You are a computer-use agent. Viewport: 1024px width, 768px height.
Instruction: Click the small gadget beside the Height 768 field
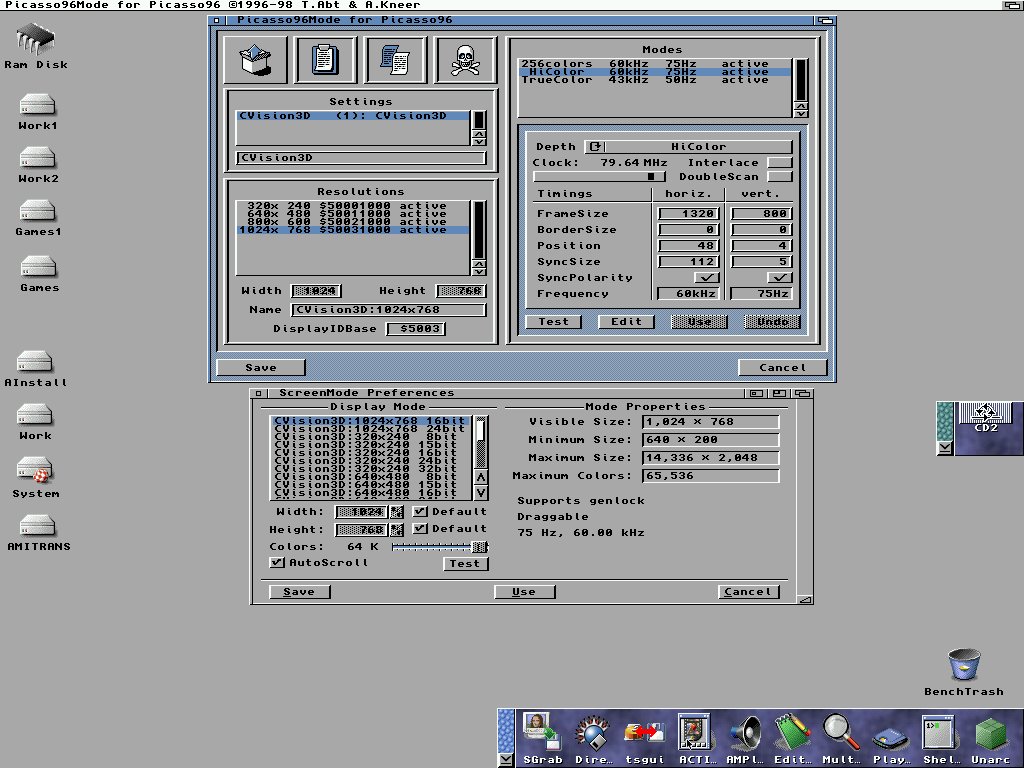(397, 530)
